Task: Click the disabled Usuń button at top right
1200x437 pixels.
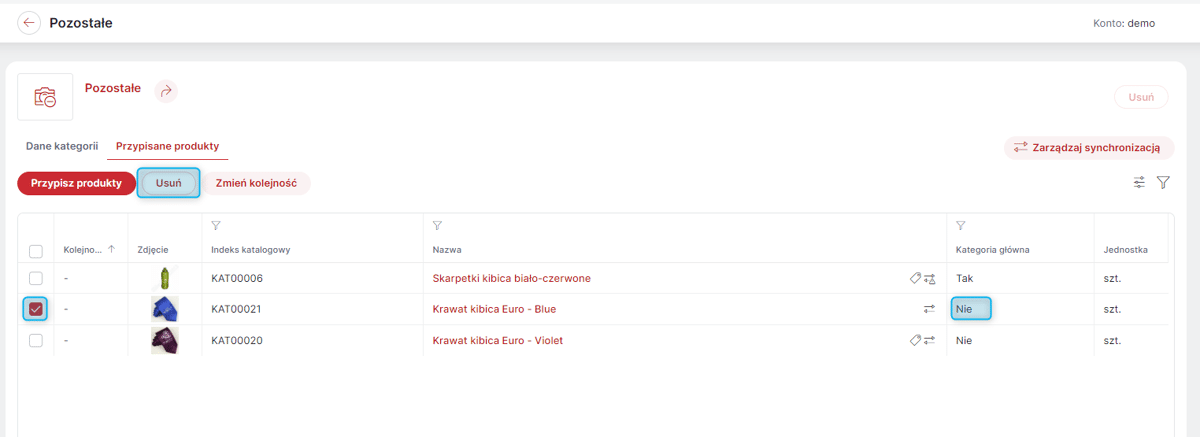Action: pos(1141,97)
